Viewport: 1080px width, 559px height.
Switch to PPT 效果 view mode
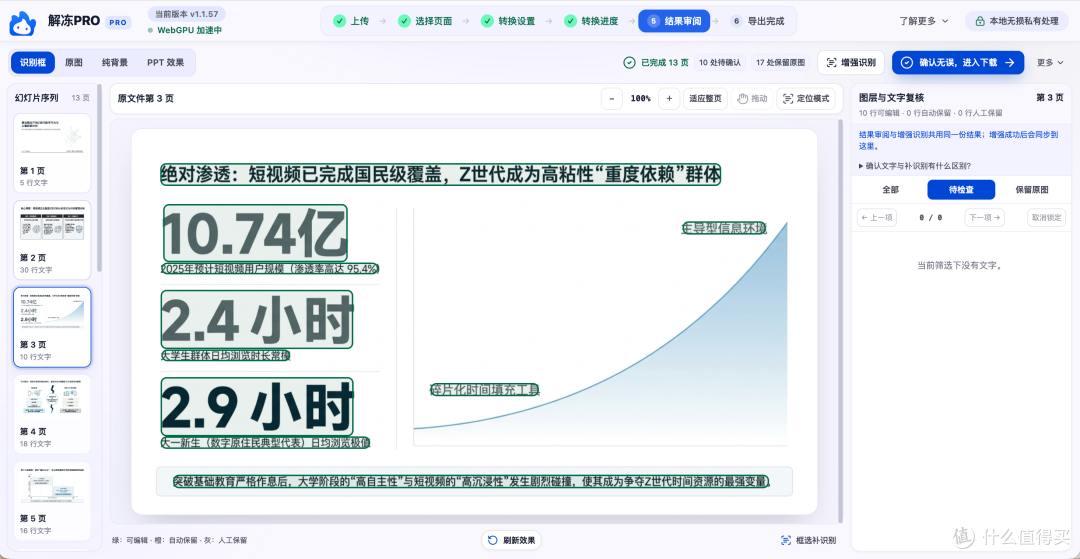click(165, 63)
